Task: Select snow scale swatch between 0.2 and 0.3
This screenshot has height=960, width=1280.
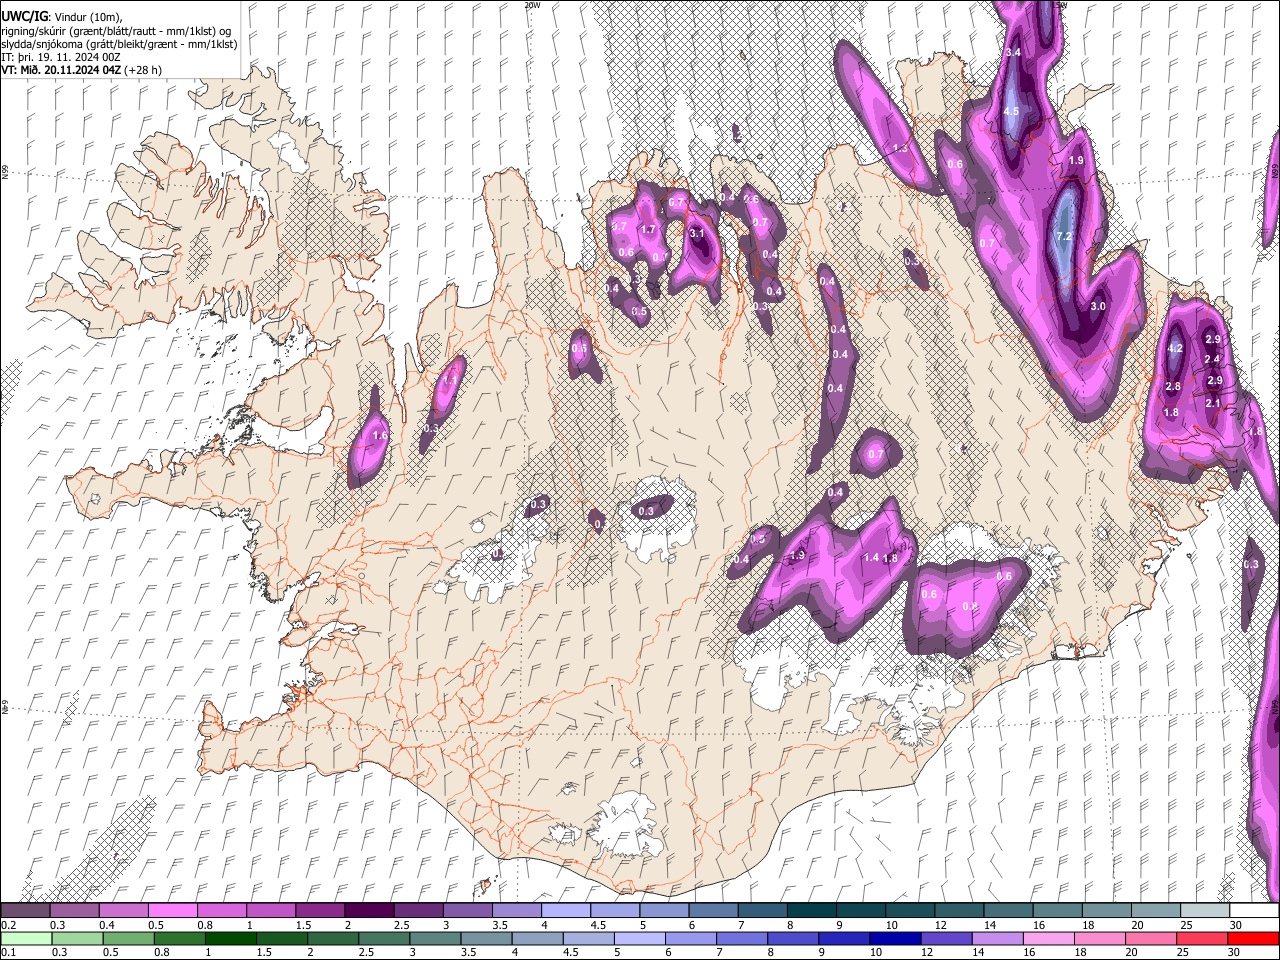Action: pos(25,911)
